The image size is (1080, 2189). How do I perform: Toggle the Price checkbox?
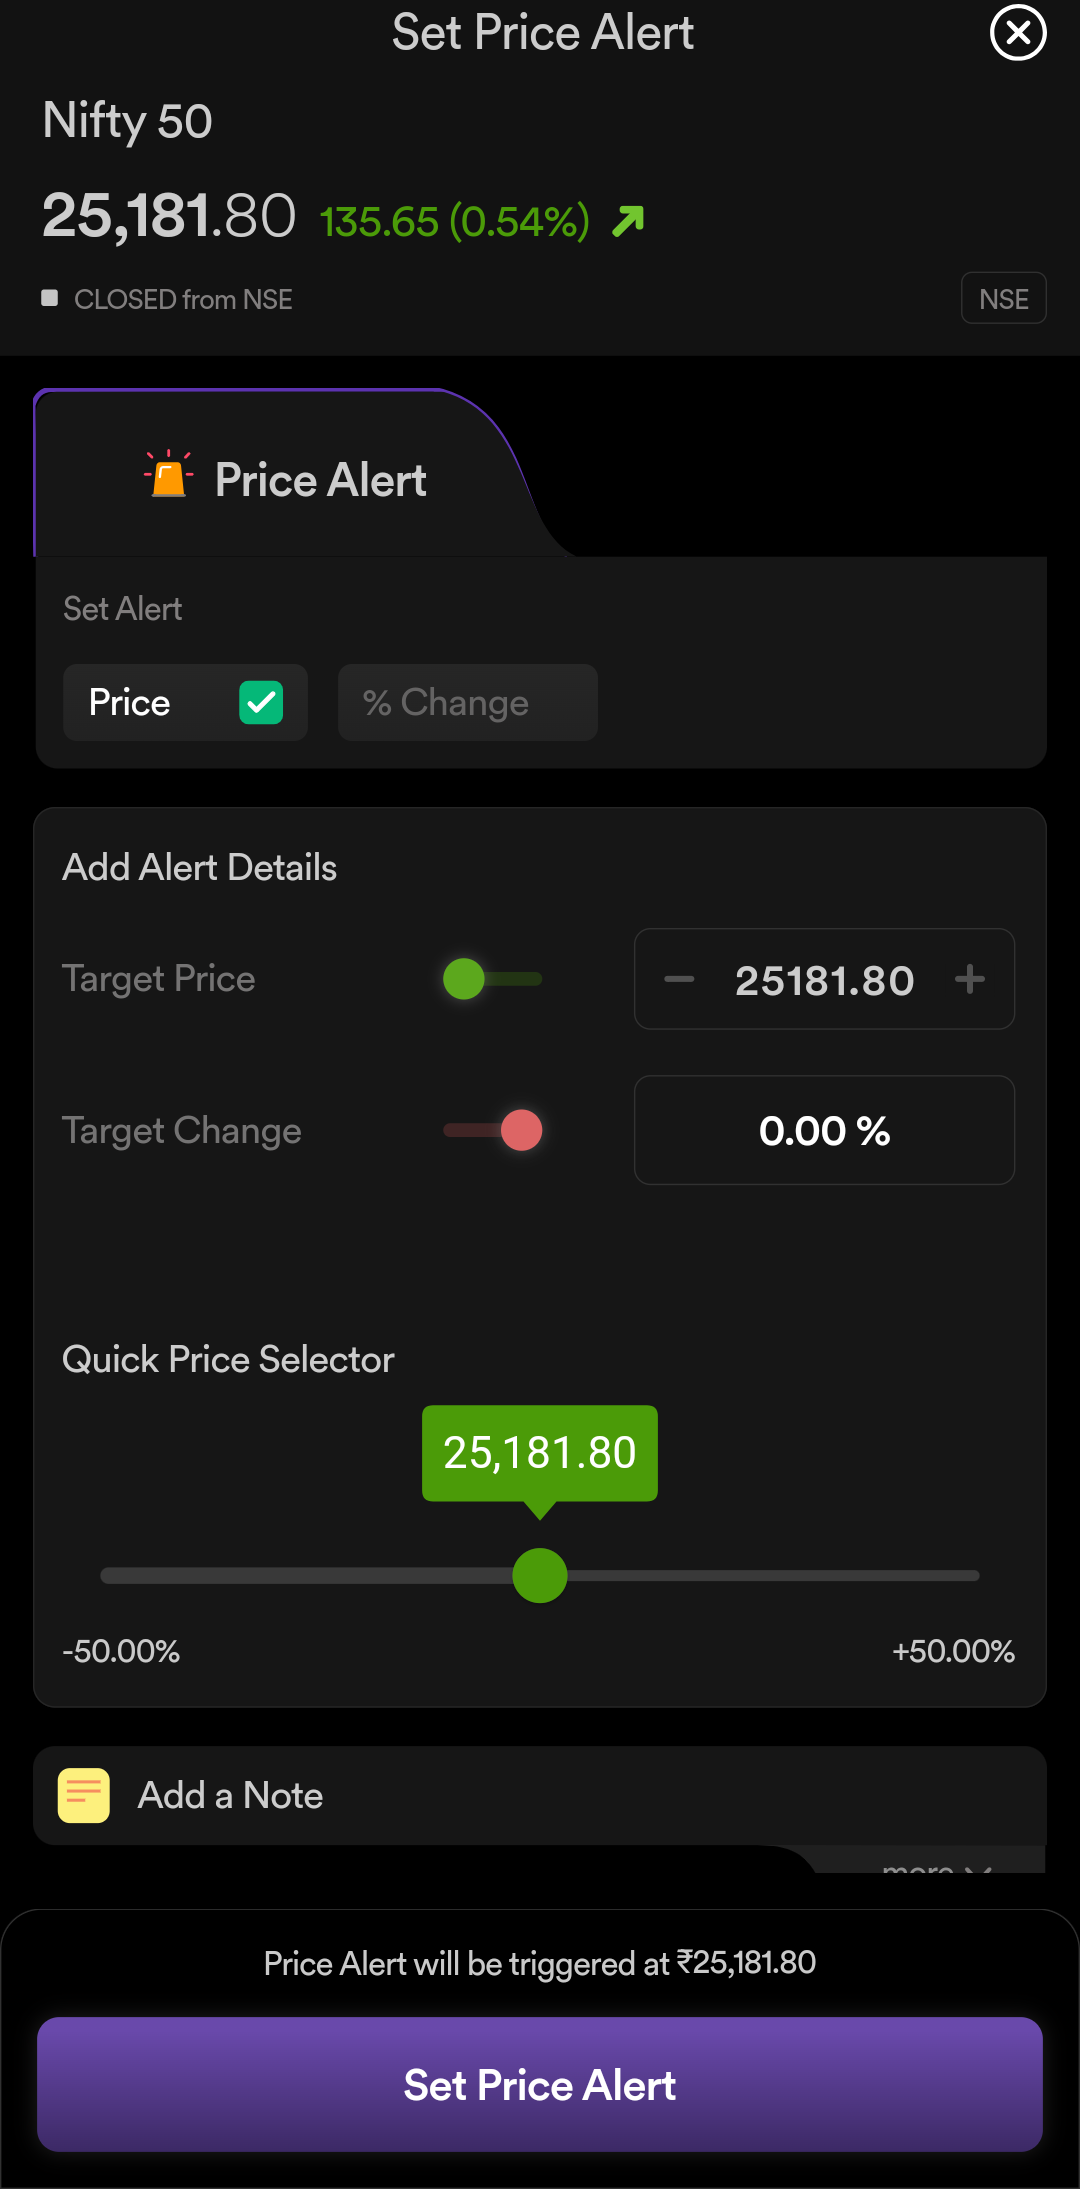pyautogui.click(x=261, y=702)
